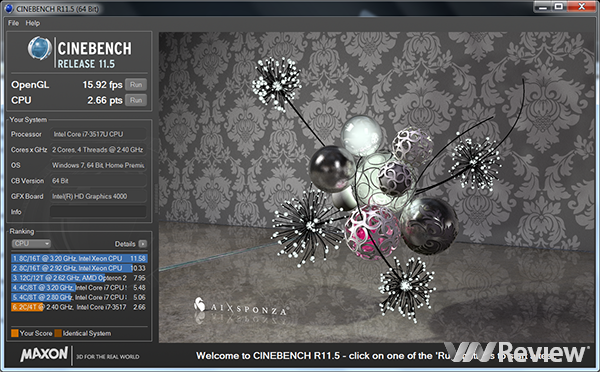
Task: Select ranking entry 4C/8T @ 3.20 GHz Core i7
Action: pos(79,287)
